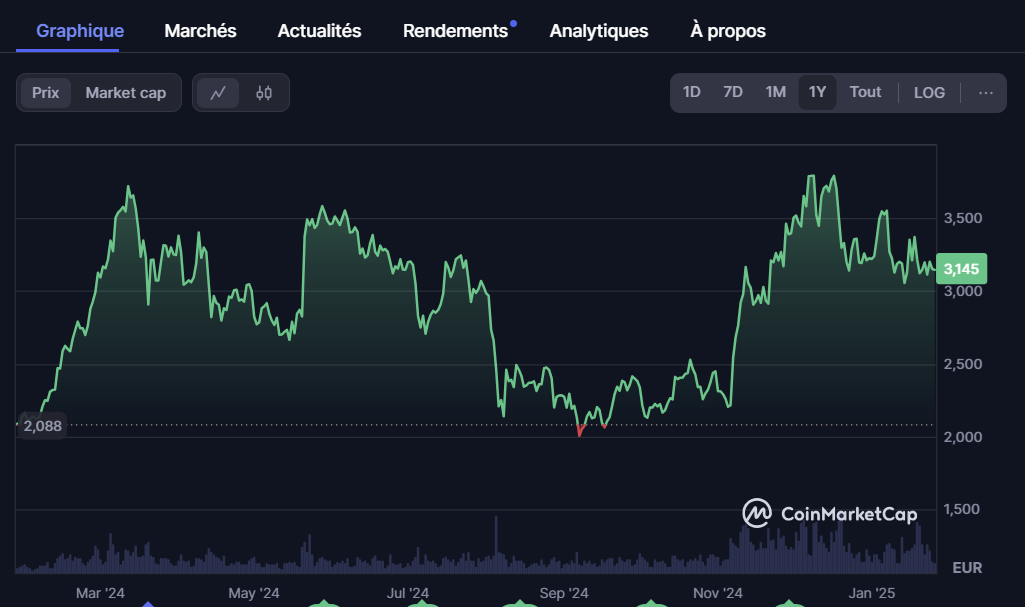
Task: Open the Actualités tab
Action: [x=319, y=31]
